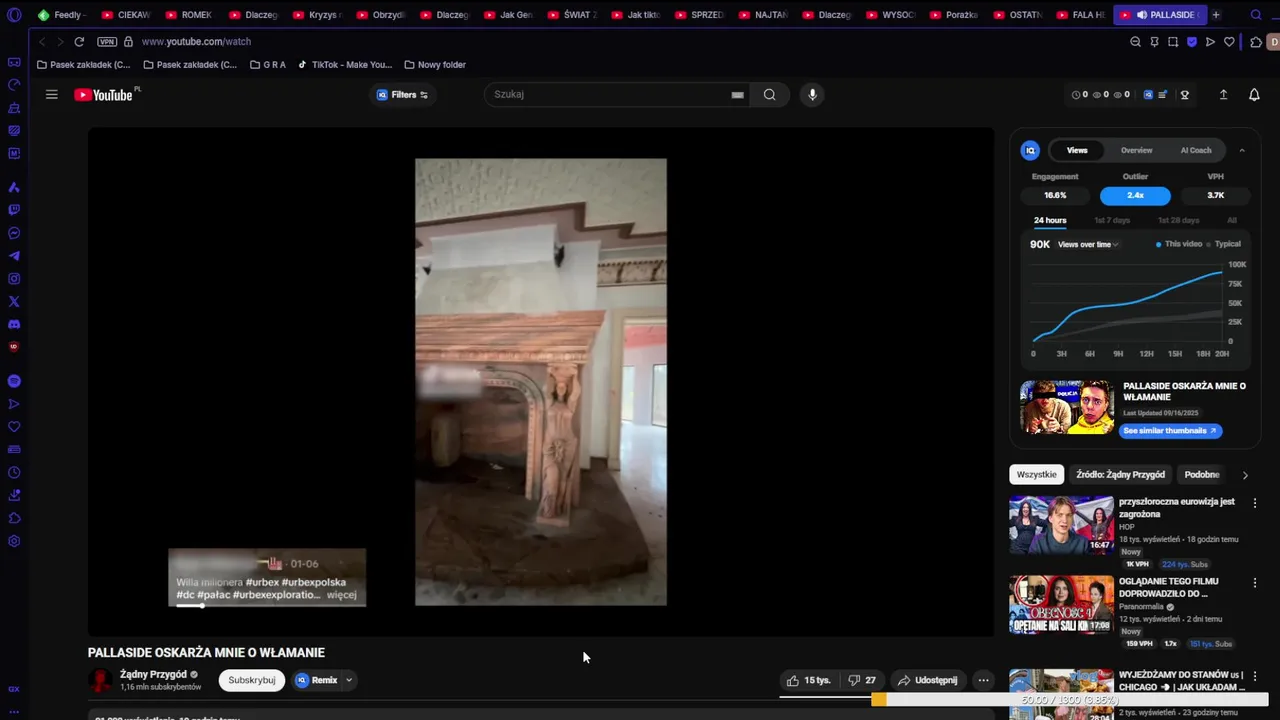Screen dimensions: 1280x720
Task: Open the YouTube hamburger guide menu
Action: 52,95
